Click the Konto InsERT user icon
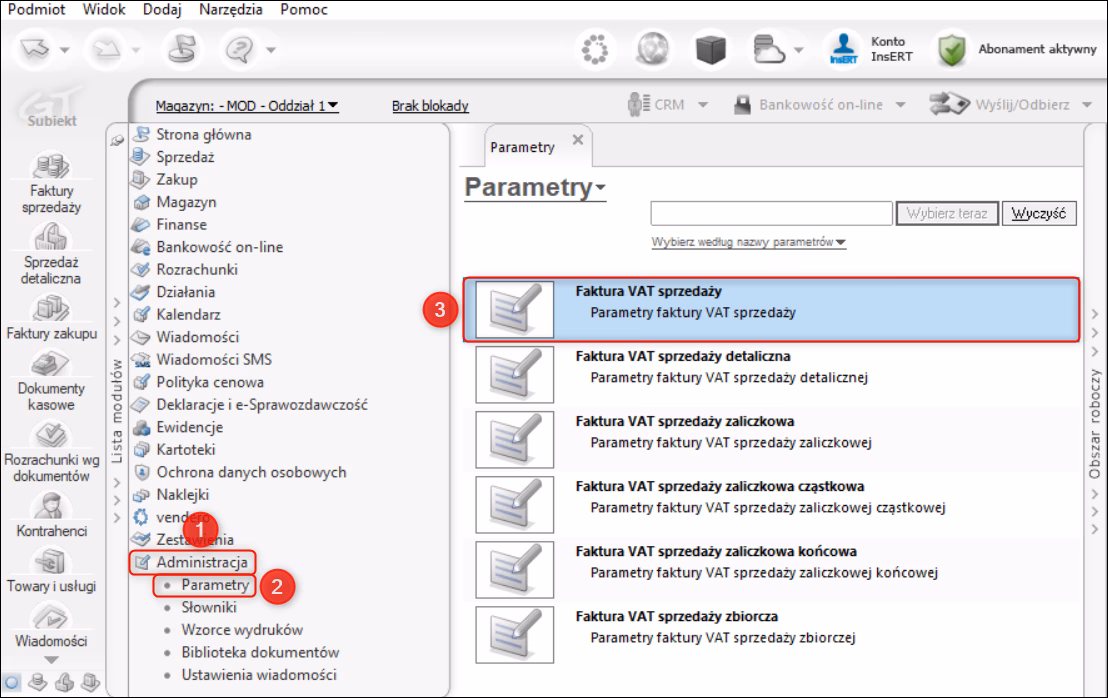Screen dimensions: 1108x698 coord(843,49)
